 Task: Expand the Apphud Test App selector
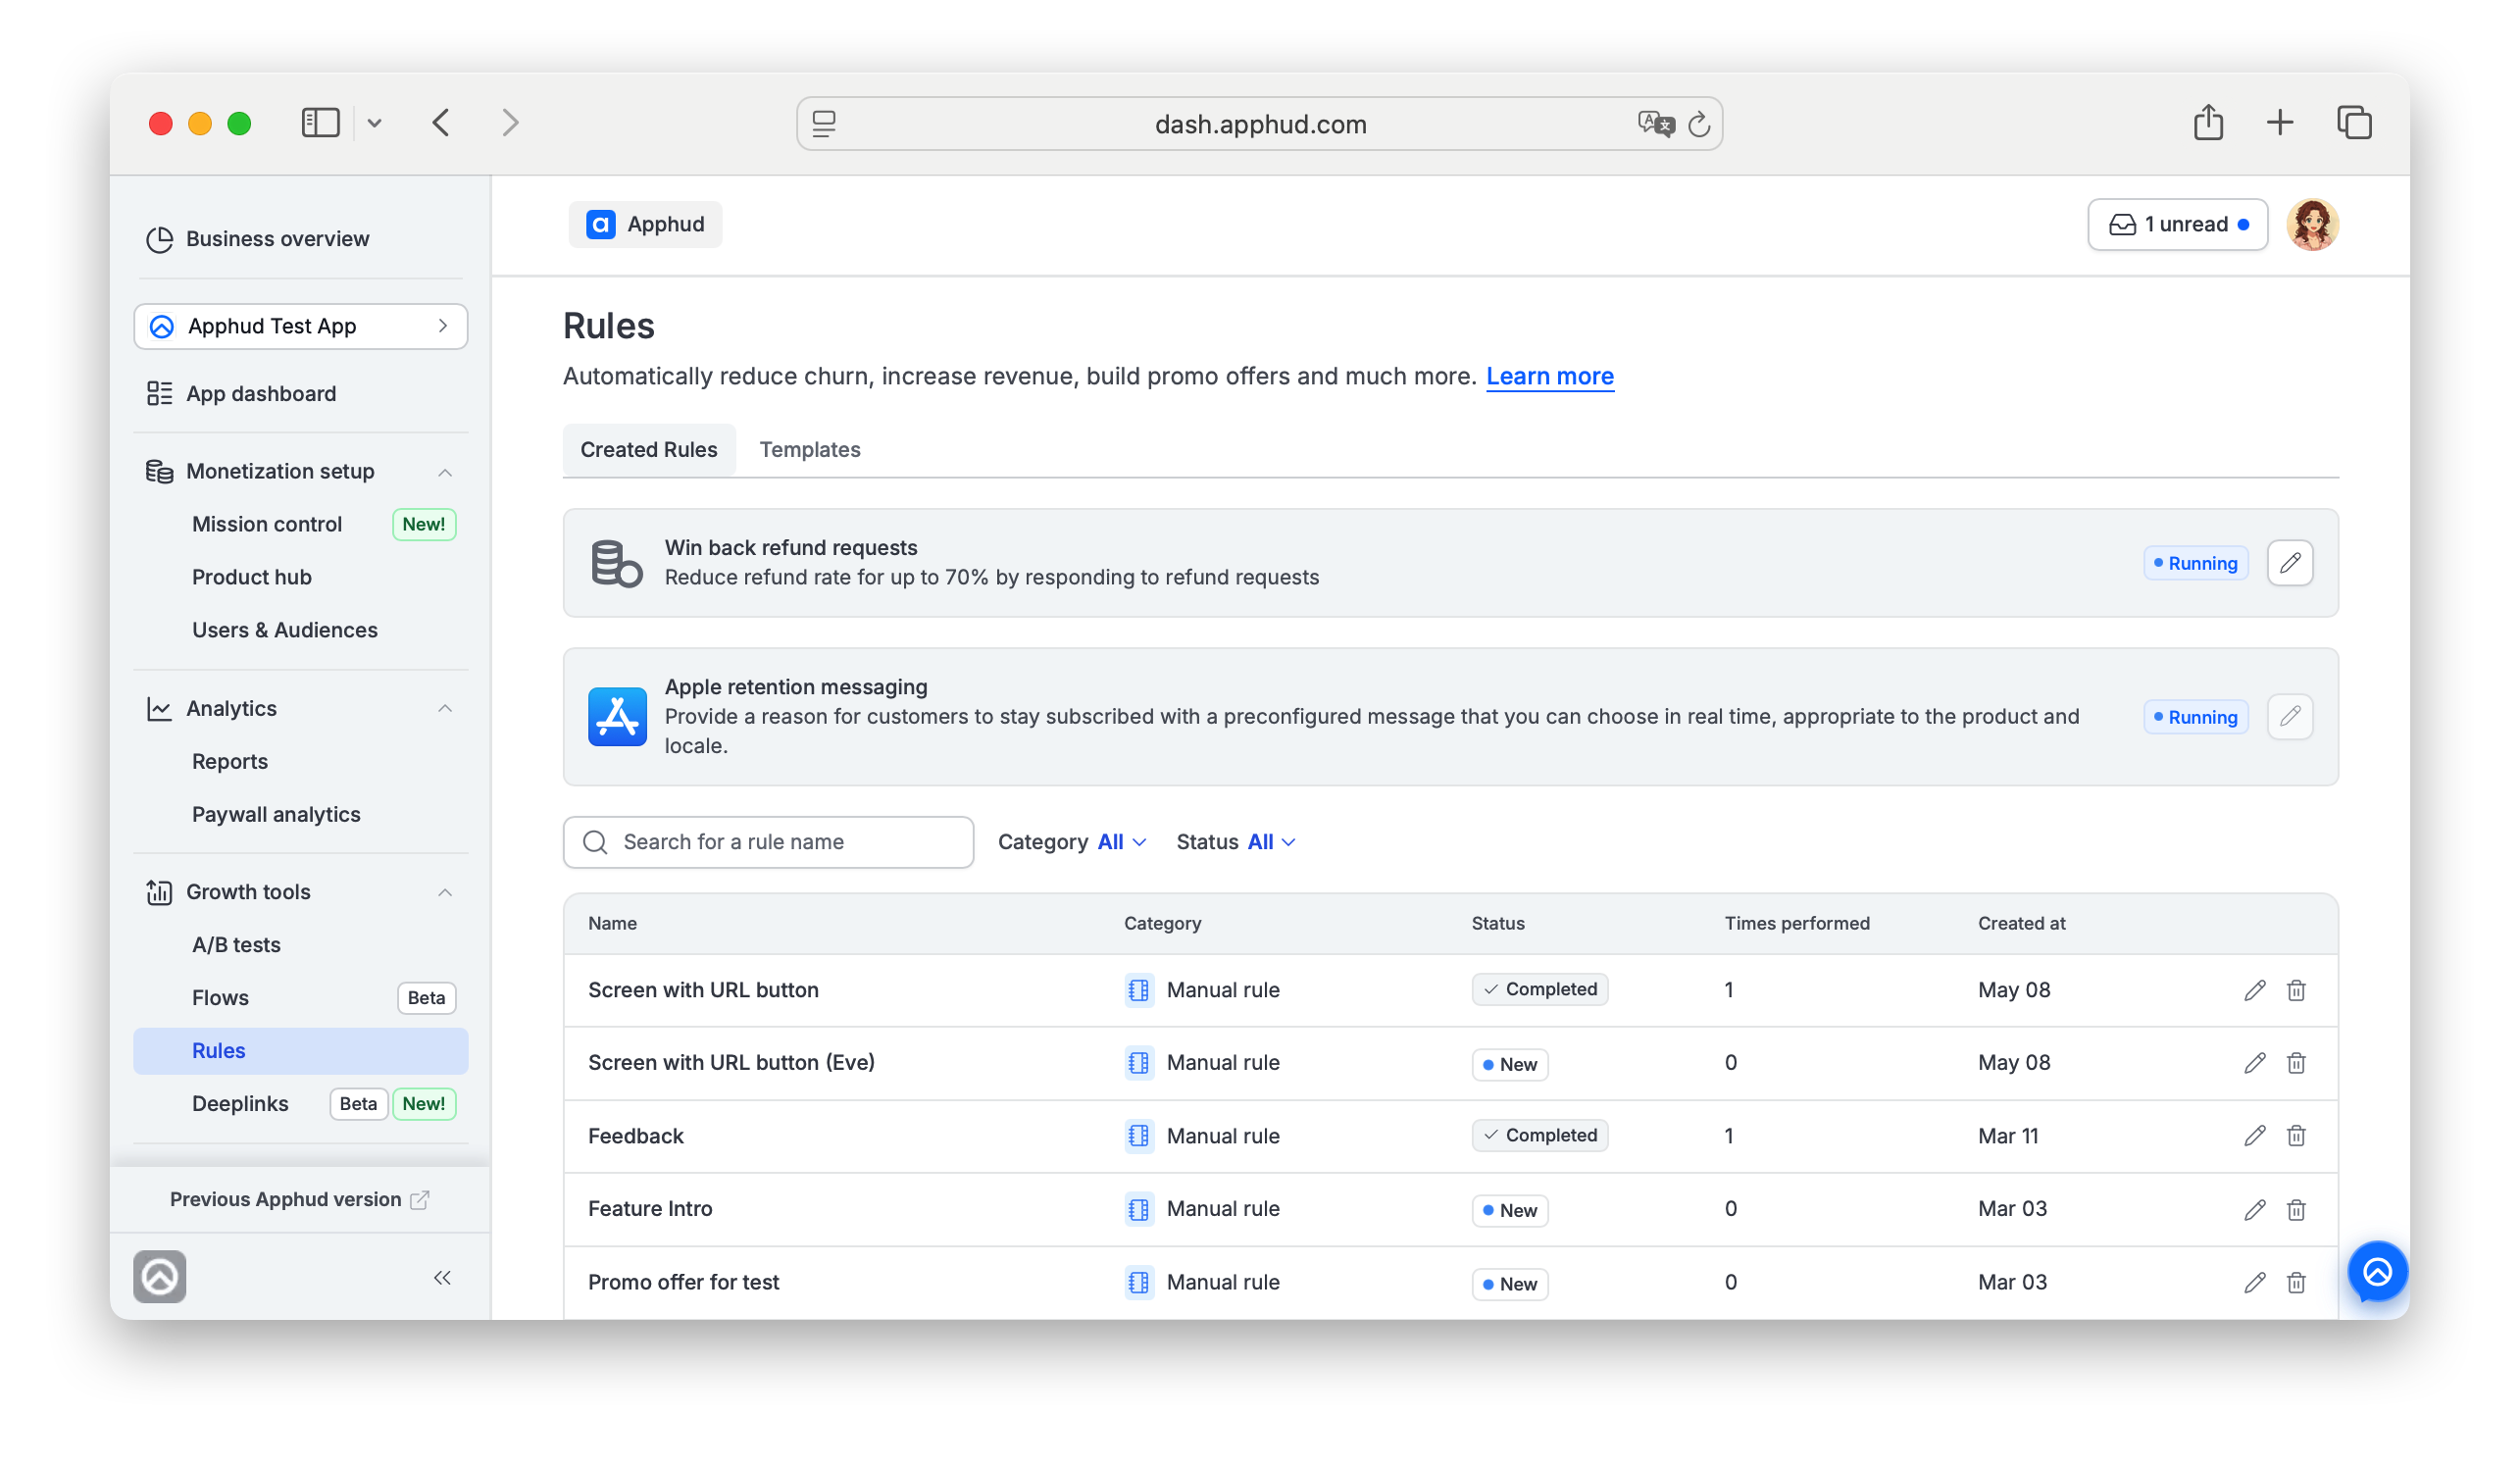[300, 326]
